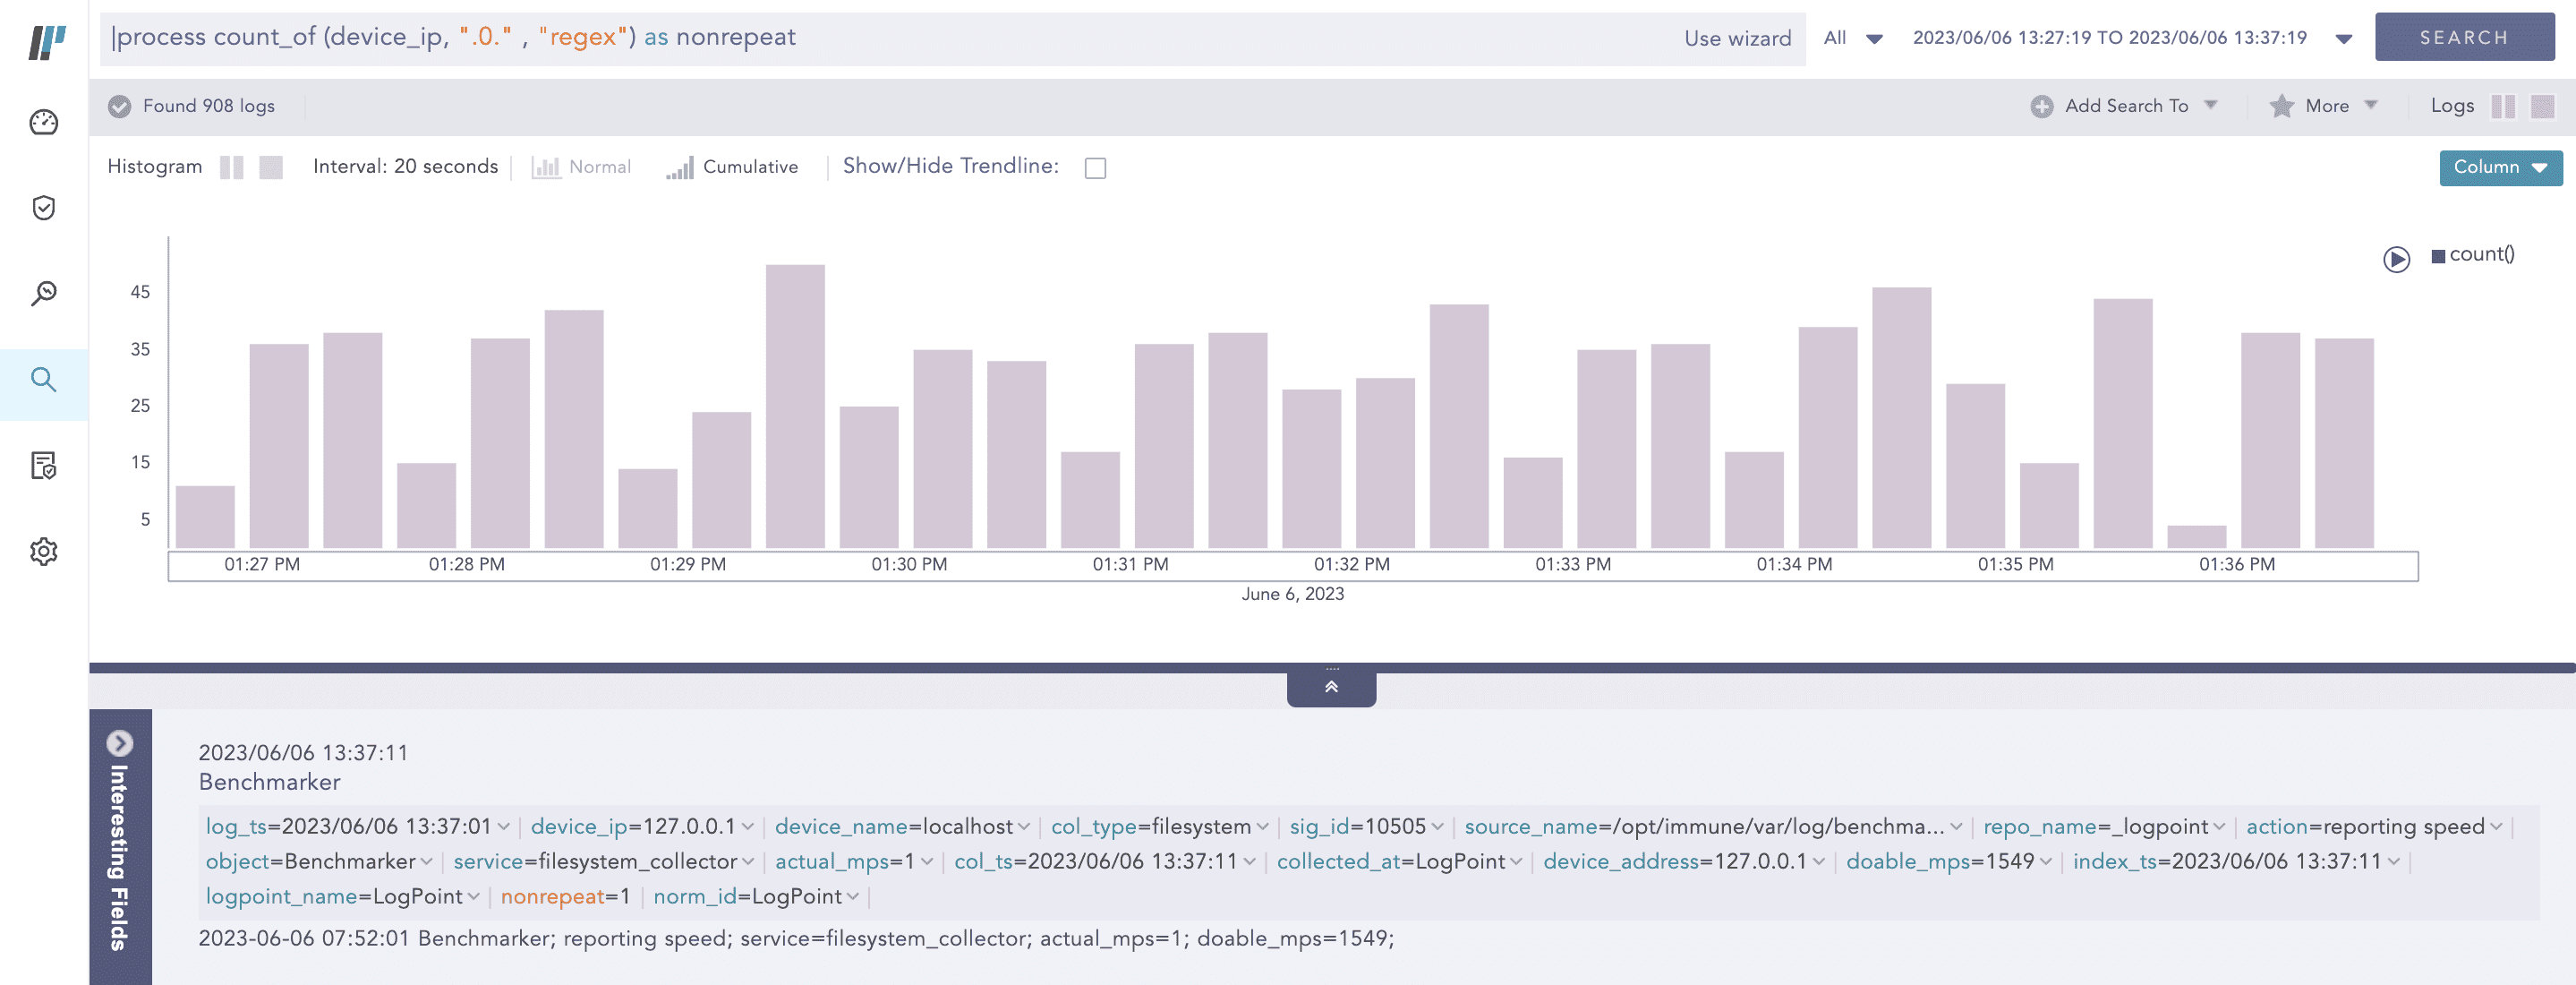Open settings gear icon in sidebar
Viewport: 2576px width, 985px height.
44,551
